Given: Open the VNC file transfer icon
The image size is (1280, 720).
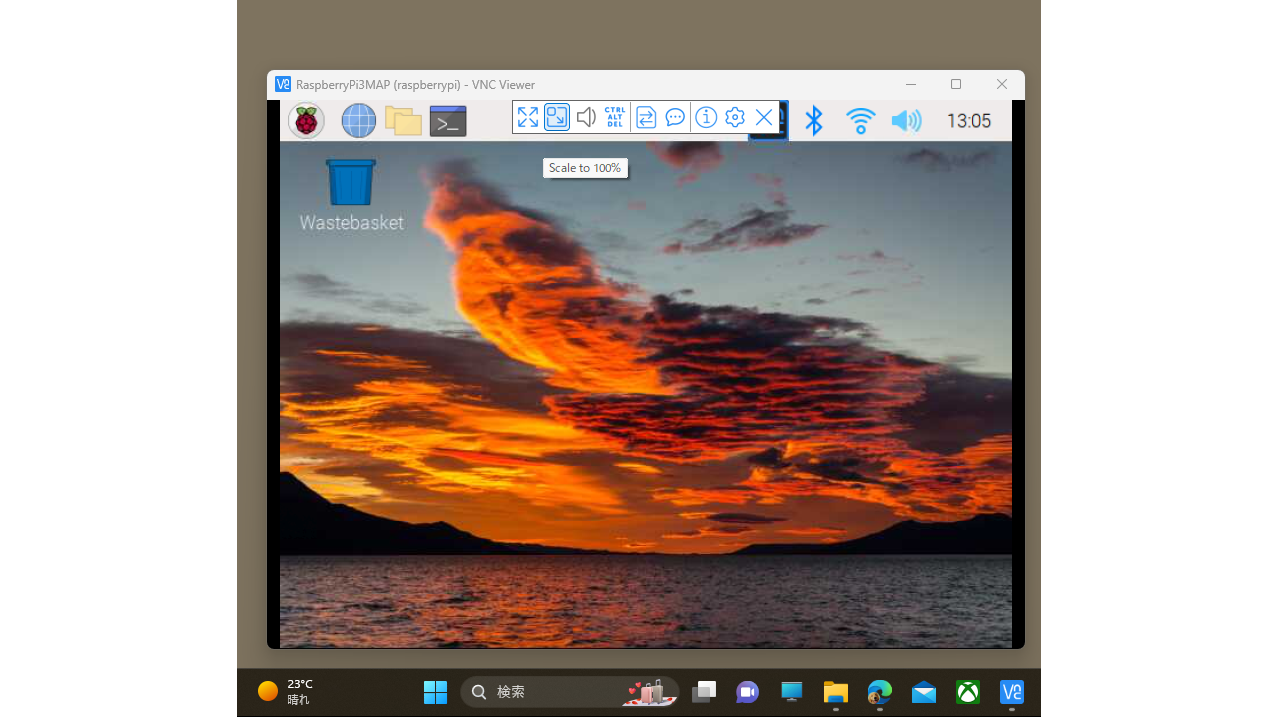Looking at the screenshot, I should (x=646, y=118).
